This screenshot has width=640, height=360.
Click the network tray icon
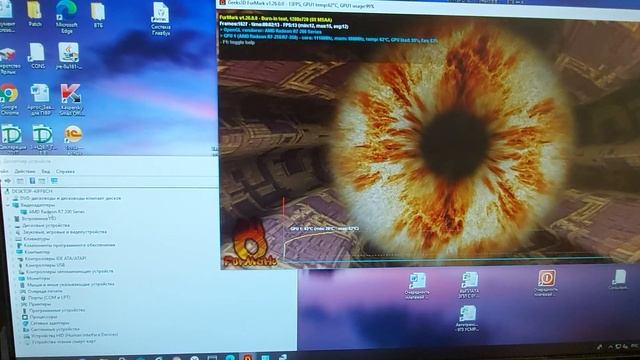coord(618,347)
